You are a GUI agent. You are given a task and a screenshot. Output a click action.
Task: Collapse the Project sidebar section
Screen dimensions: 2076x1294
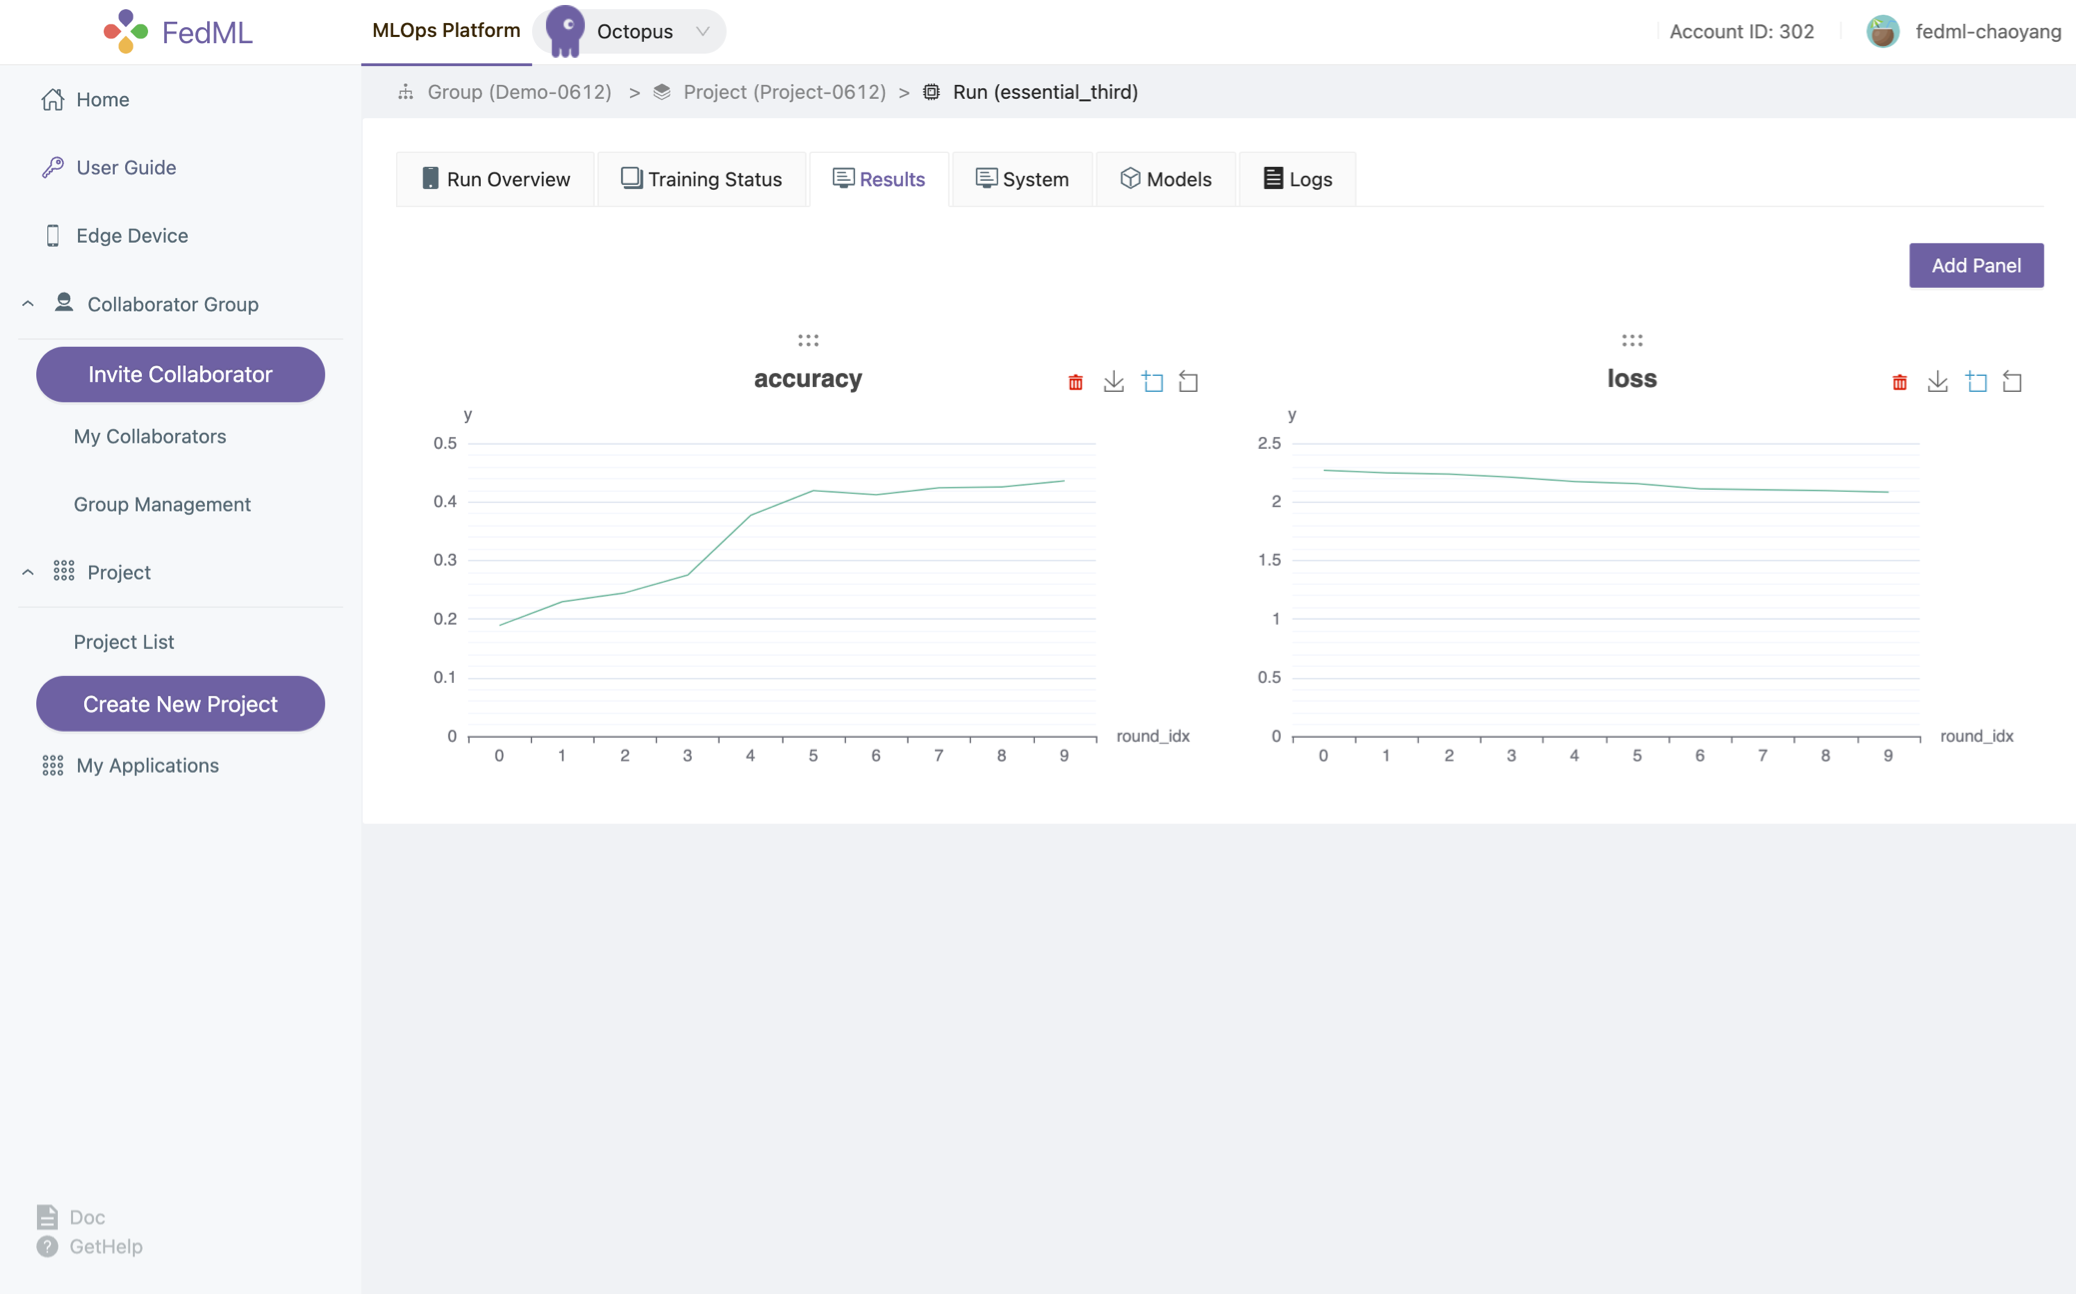(28, 572)
